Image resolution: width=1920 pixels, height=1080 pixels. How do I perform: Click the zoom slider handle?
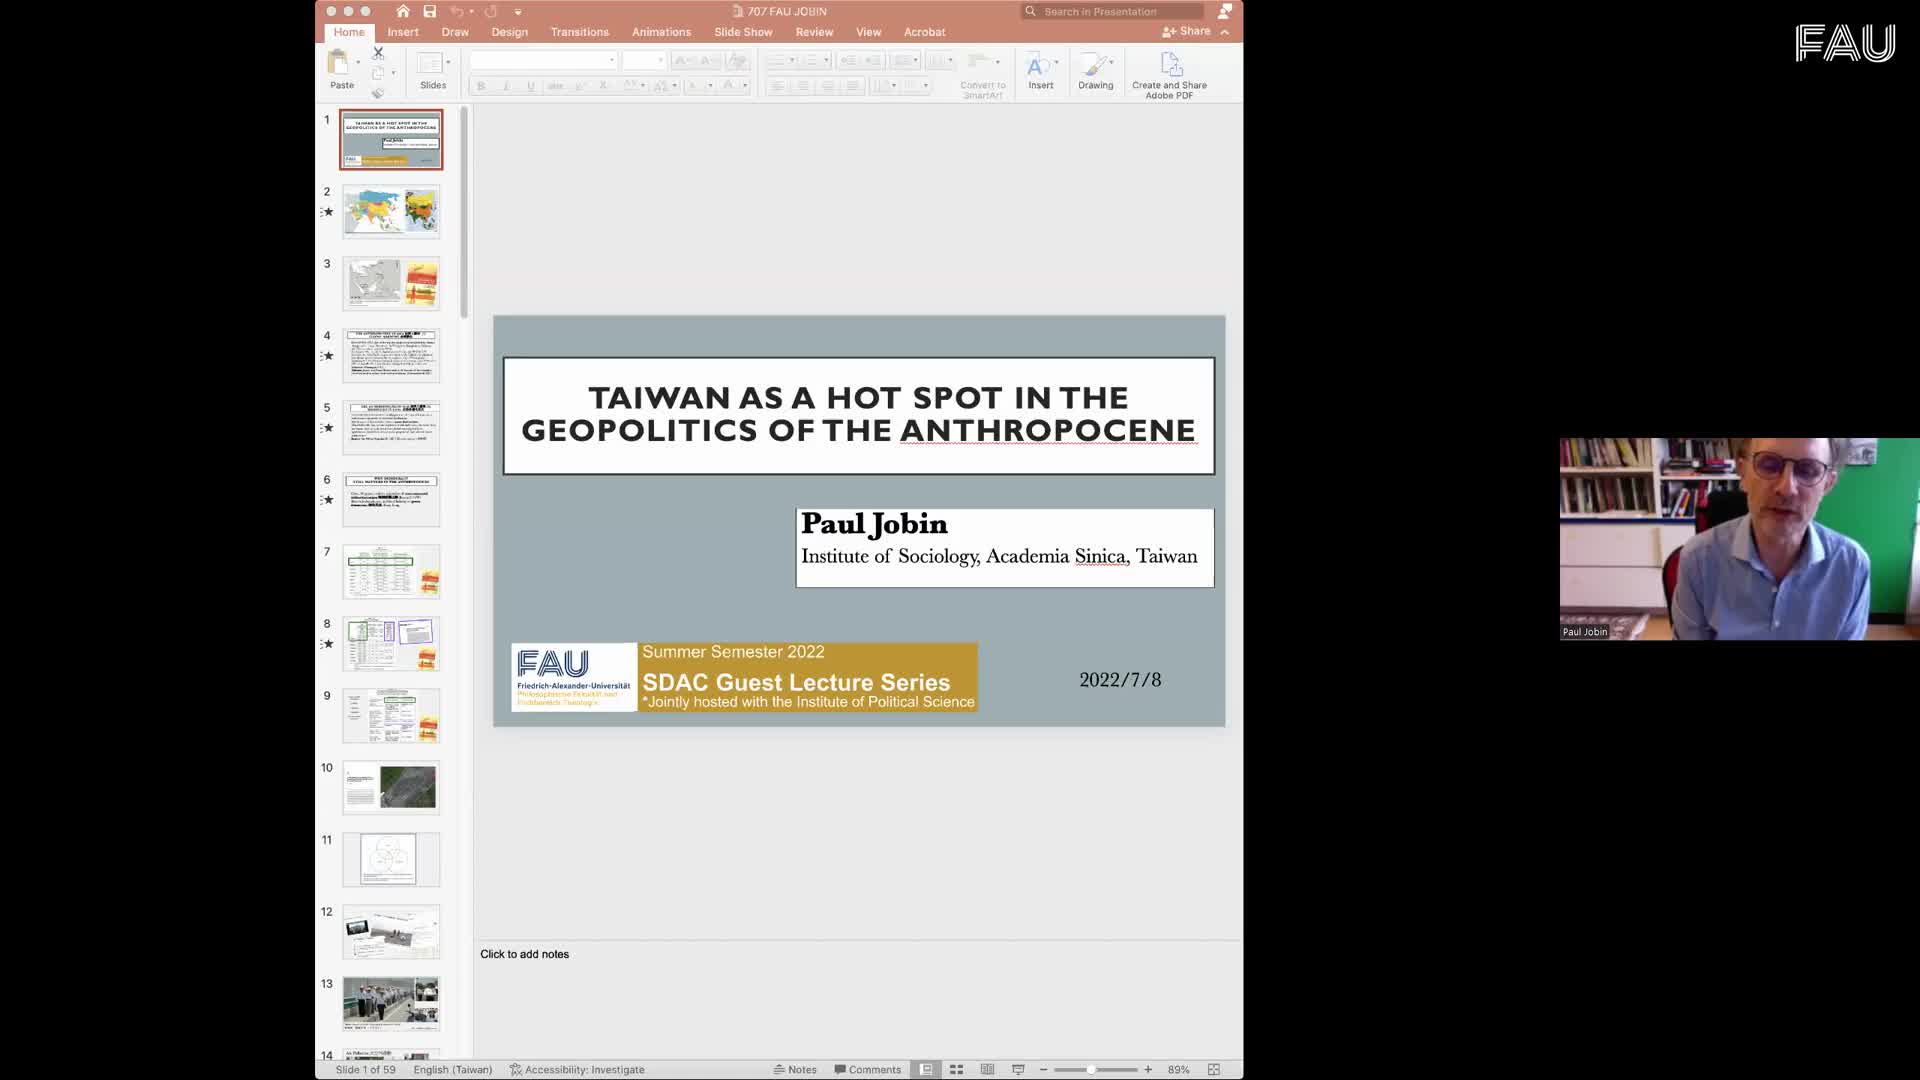[1091, 1069]
